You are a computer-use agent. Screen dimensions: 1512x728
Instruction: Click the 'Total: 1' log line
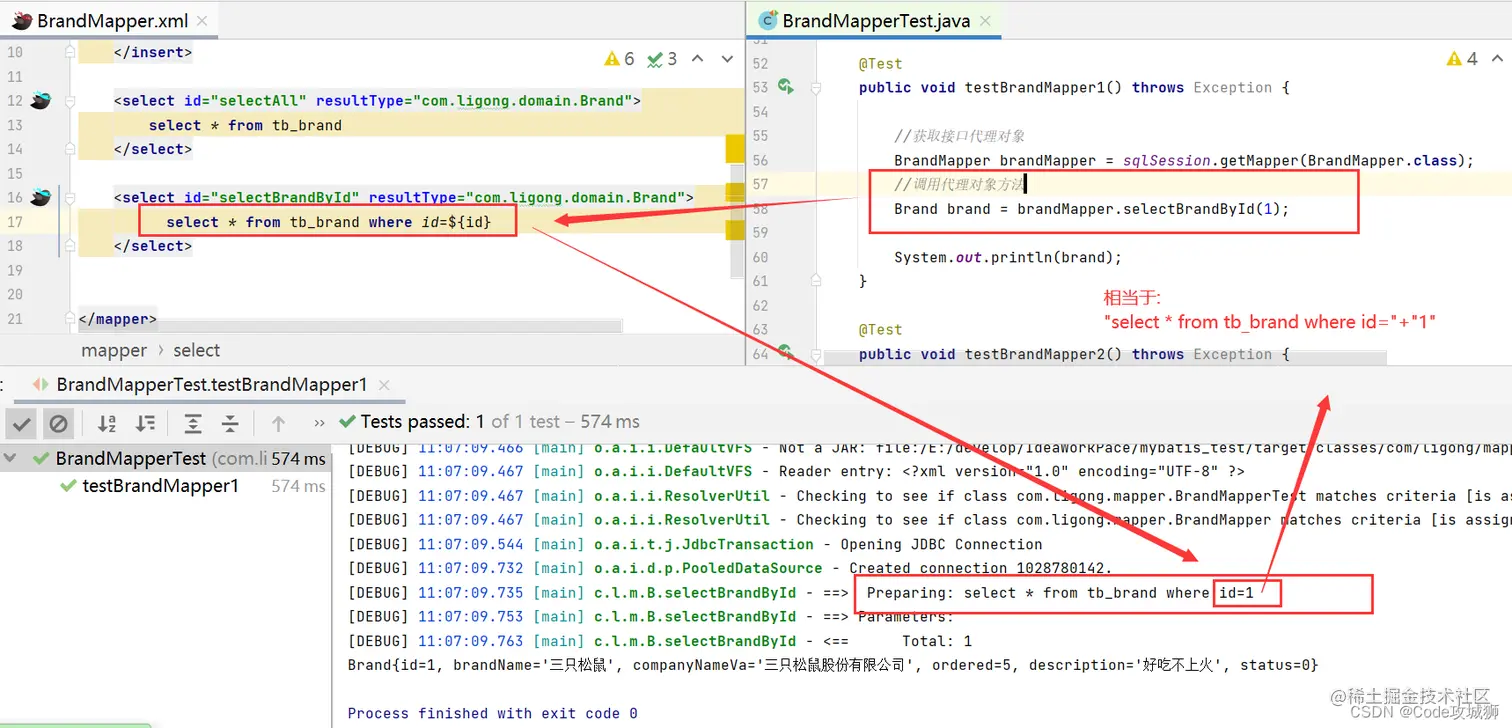tap(660, 641)
